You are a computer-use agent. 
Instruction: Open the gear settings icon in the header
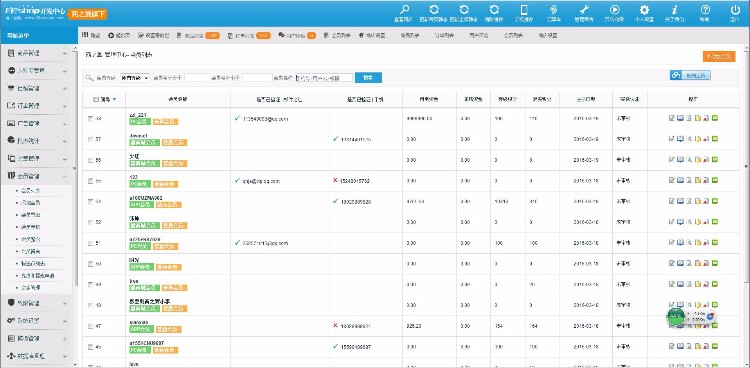tap(644, 10)
